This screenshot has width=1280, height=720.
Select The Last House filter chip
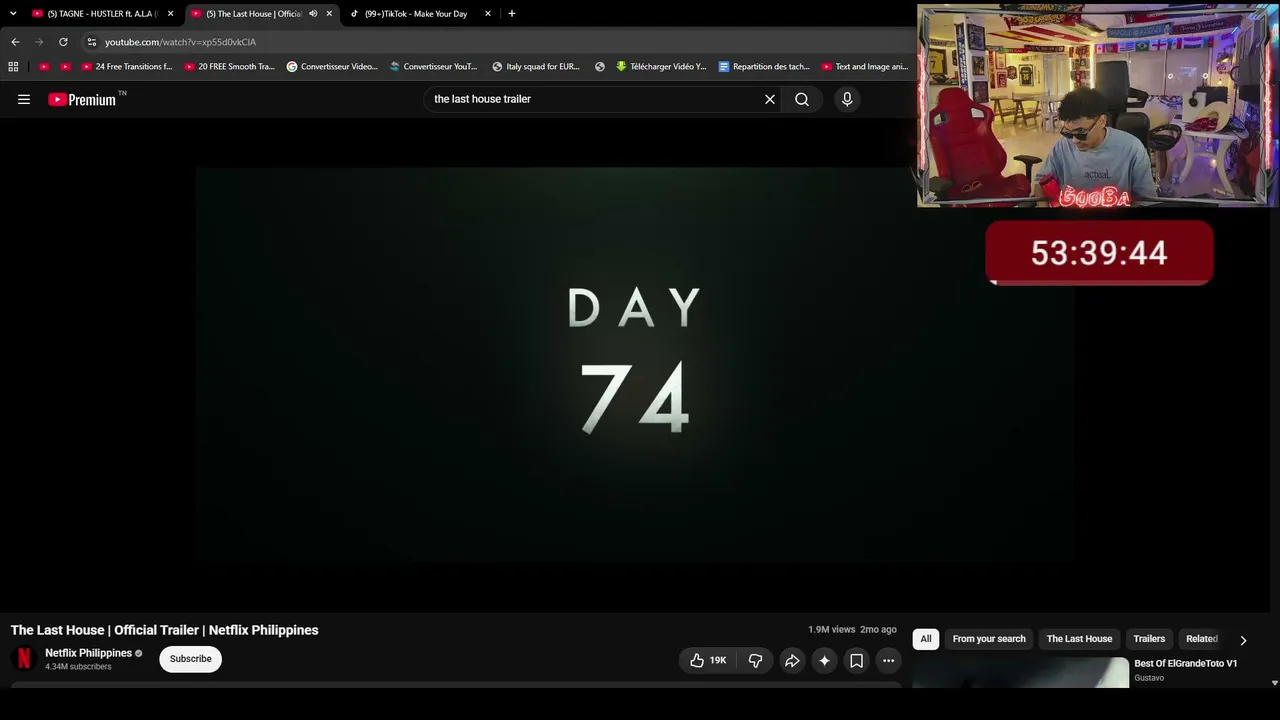1079,639
